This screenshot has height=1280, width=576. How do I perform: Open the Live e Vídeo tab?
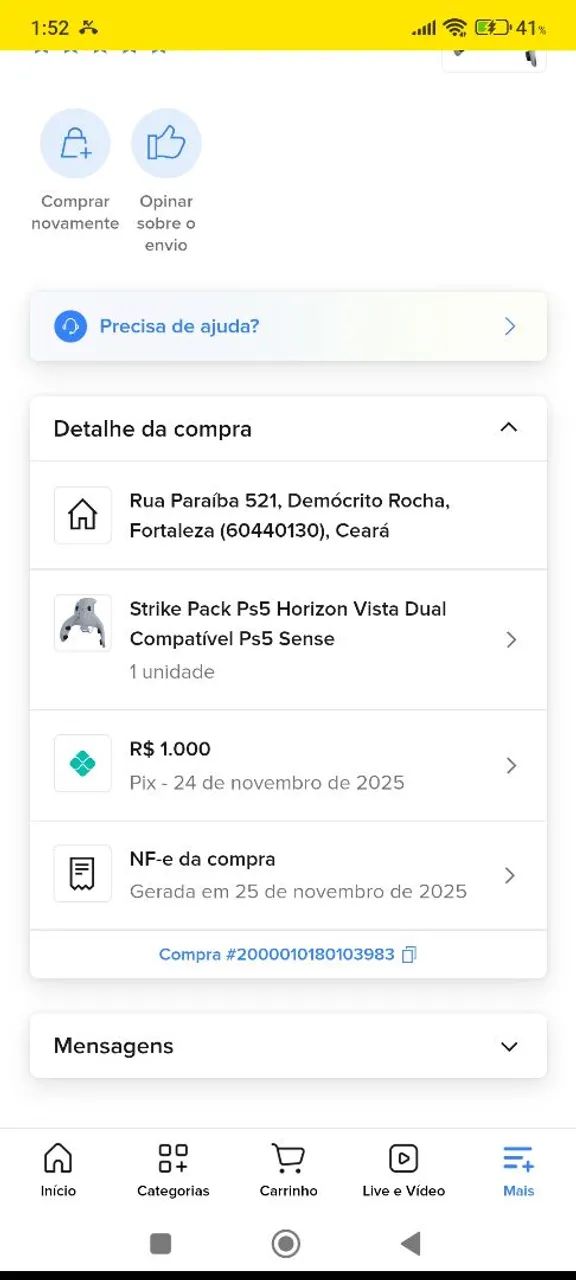coord(403,1170)
